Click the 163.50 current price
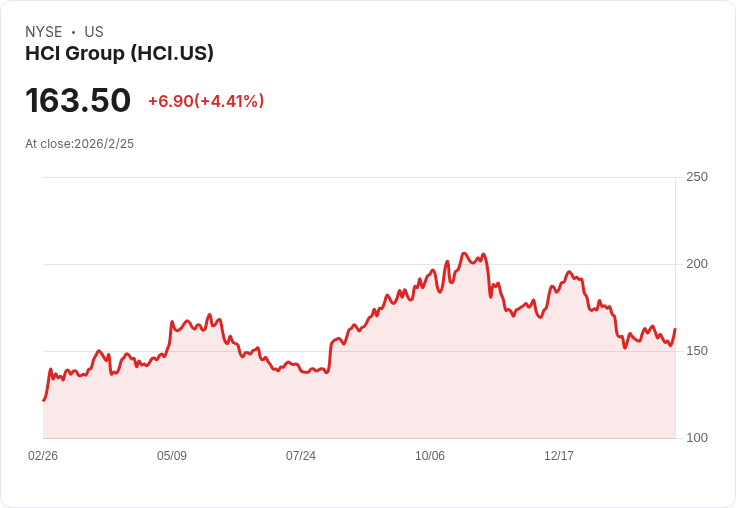This screenshot has width=736, height=508. pos(78,100)
